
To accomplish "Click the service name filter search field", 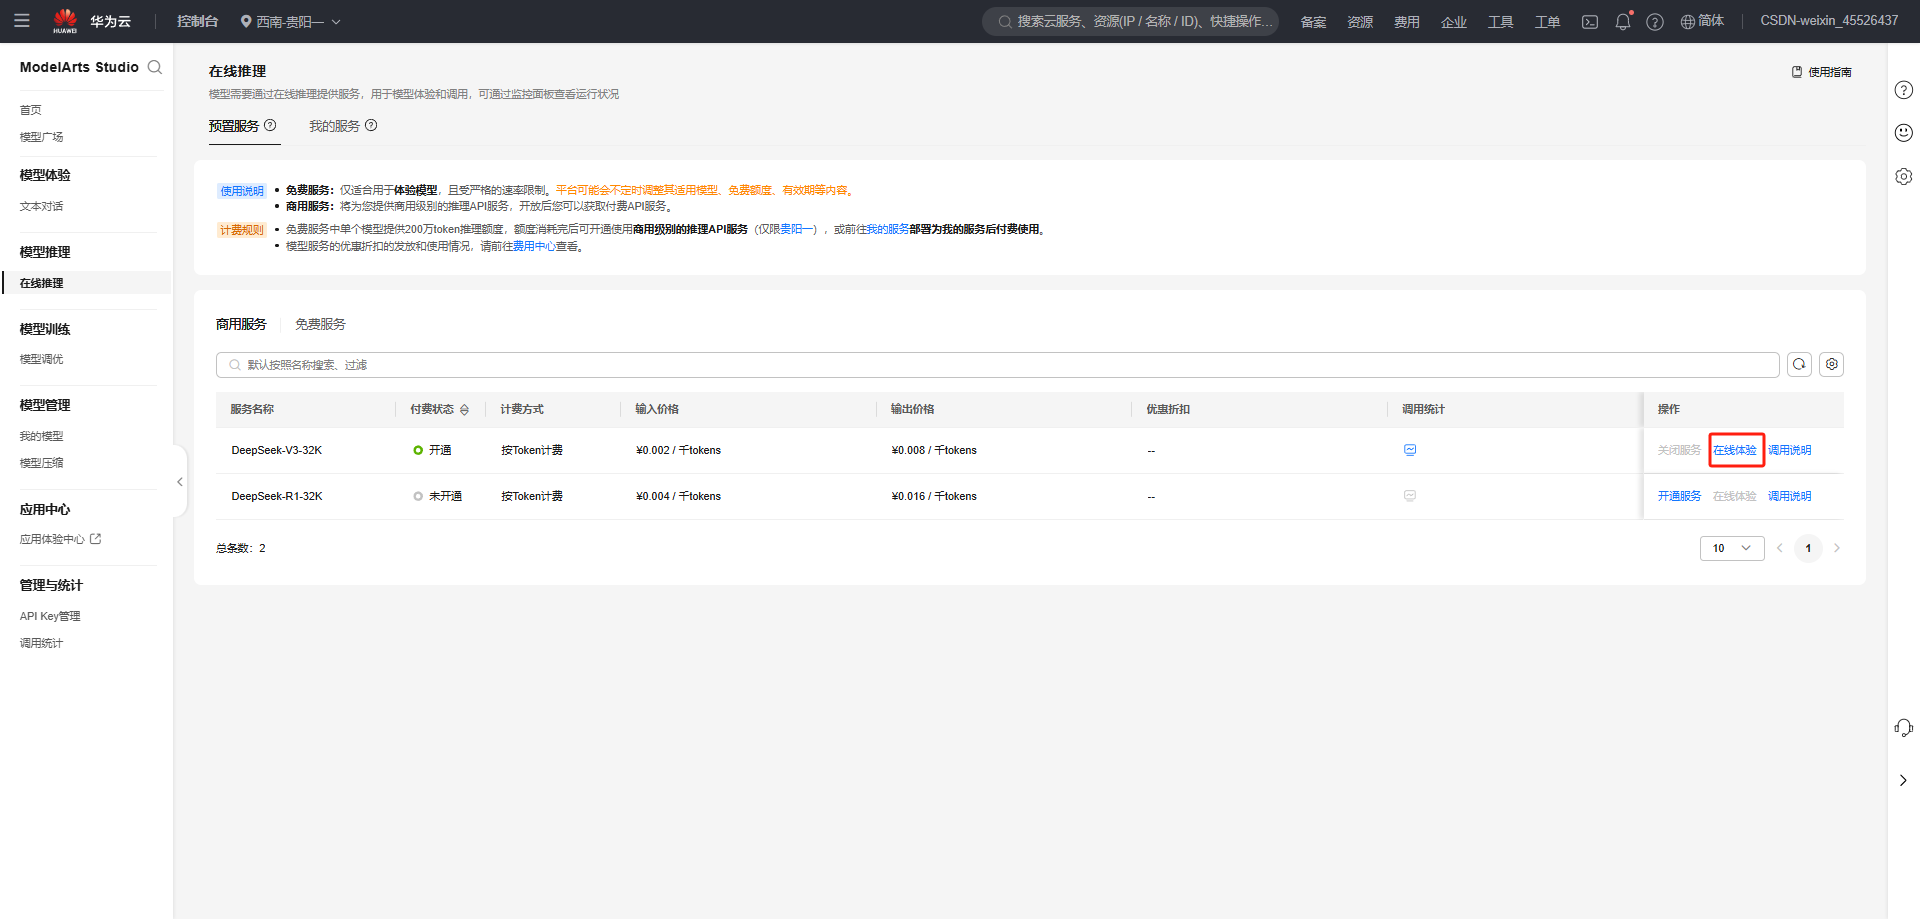I will click(x=998, y=365).
